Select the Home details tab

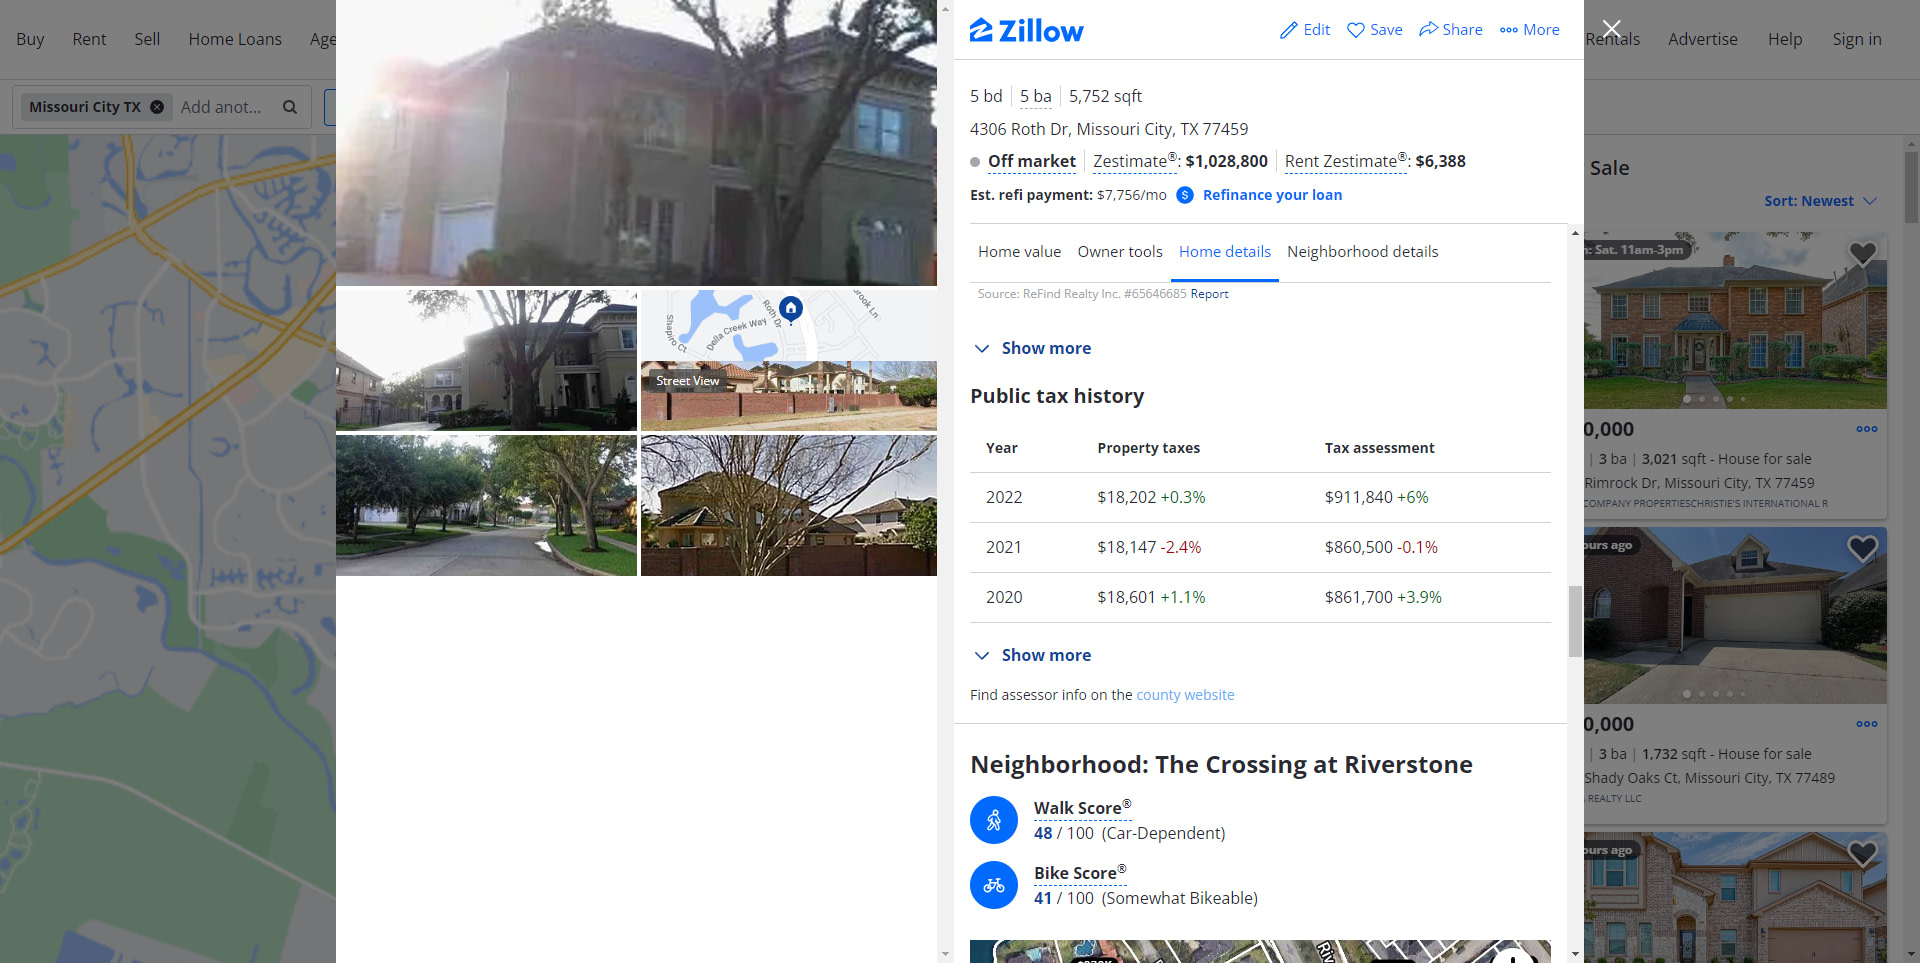pyautogui.click(x=1225, y=252)
